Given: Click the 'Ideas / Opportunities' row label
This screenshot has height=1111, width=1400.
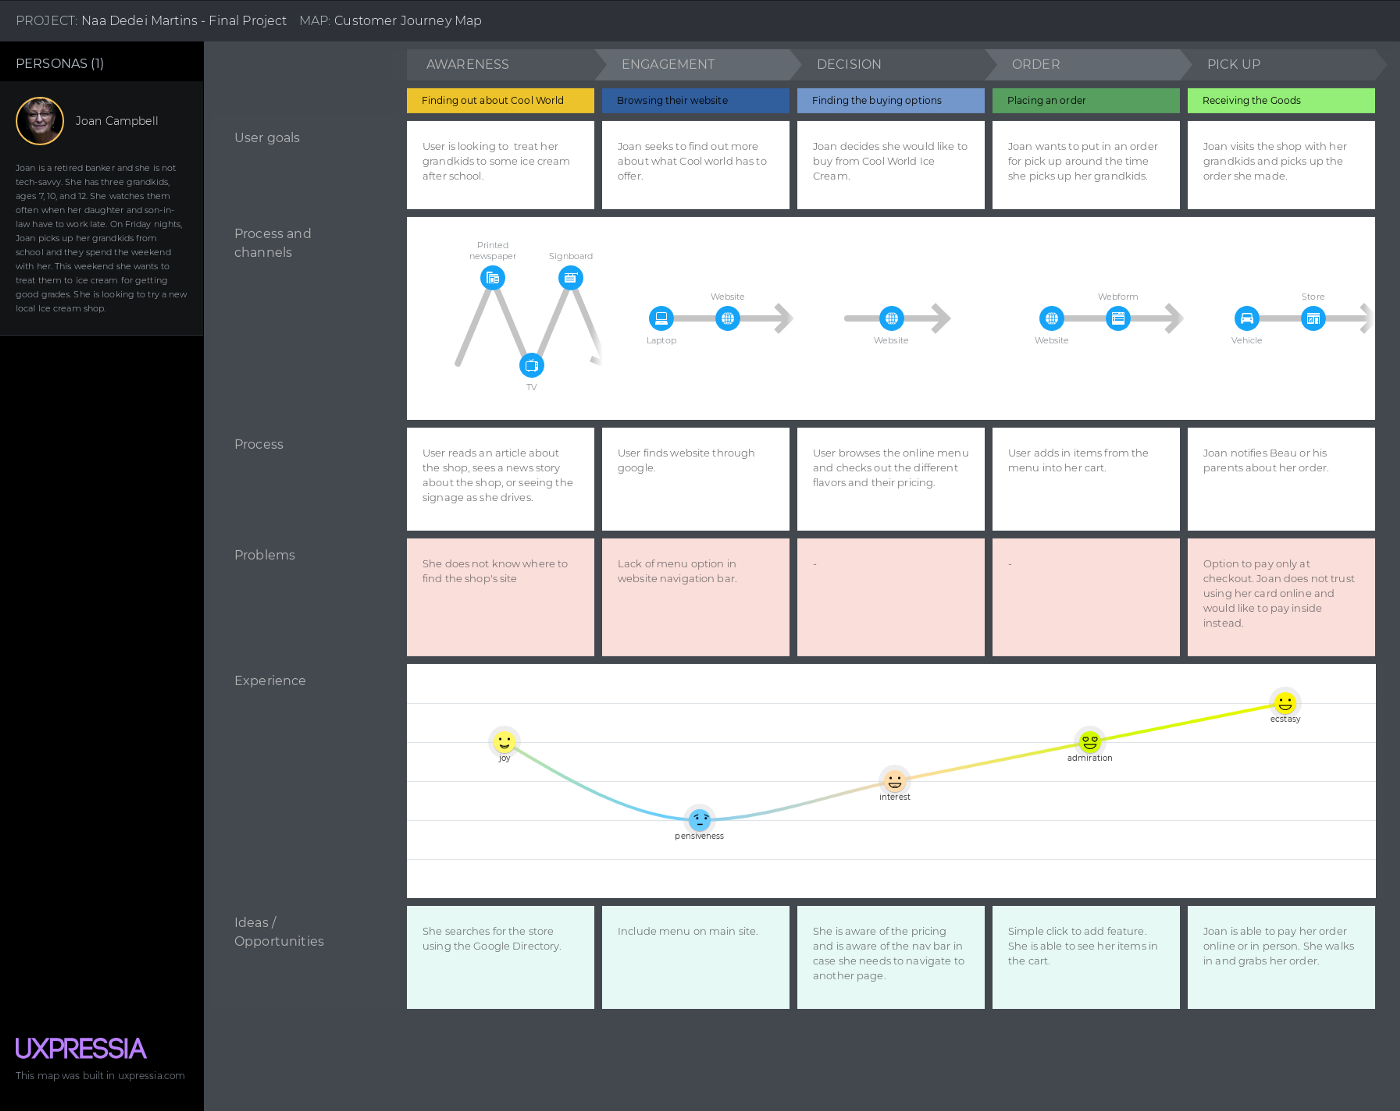Looking at the screenshot, I should (279, 932).
